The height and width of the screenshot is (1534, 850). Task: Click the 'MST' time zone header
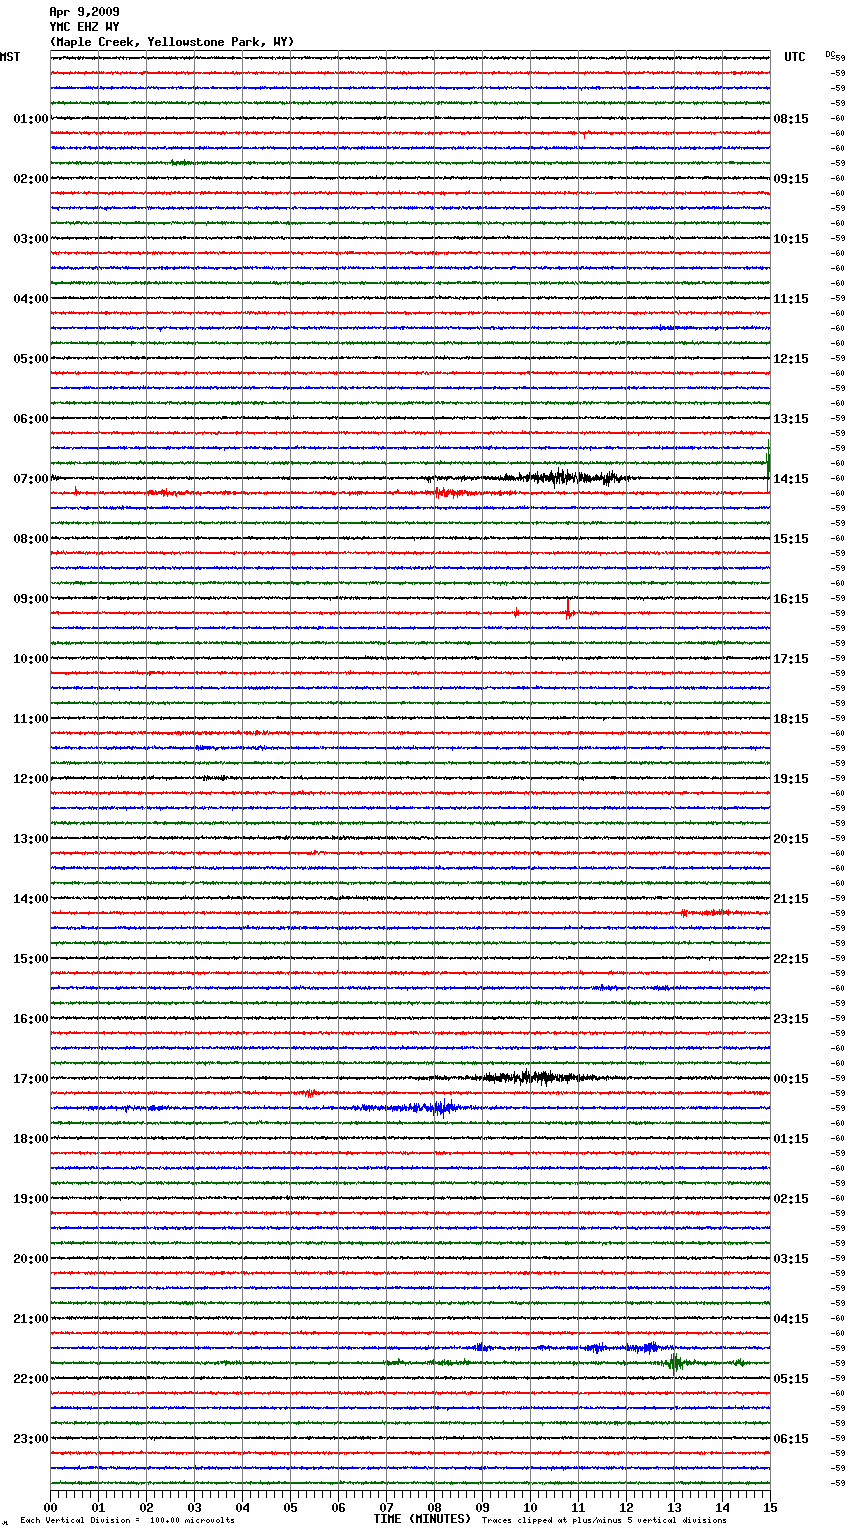pyautogui.click(x=10, y=57)
